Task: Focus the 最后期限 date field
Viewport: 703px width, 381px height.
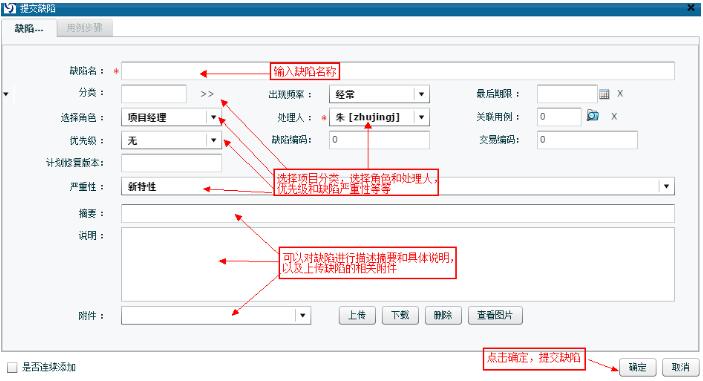Action: 567,94
